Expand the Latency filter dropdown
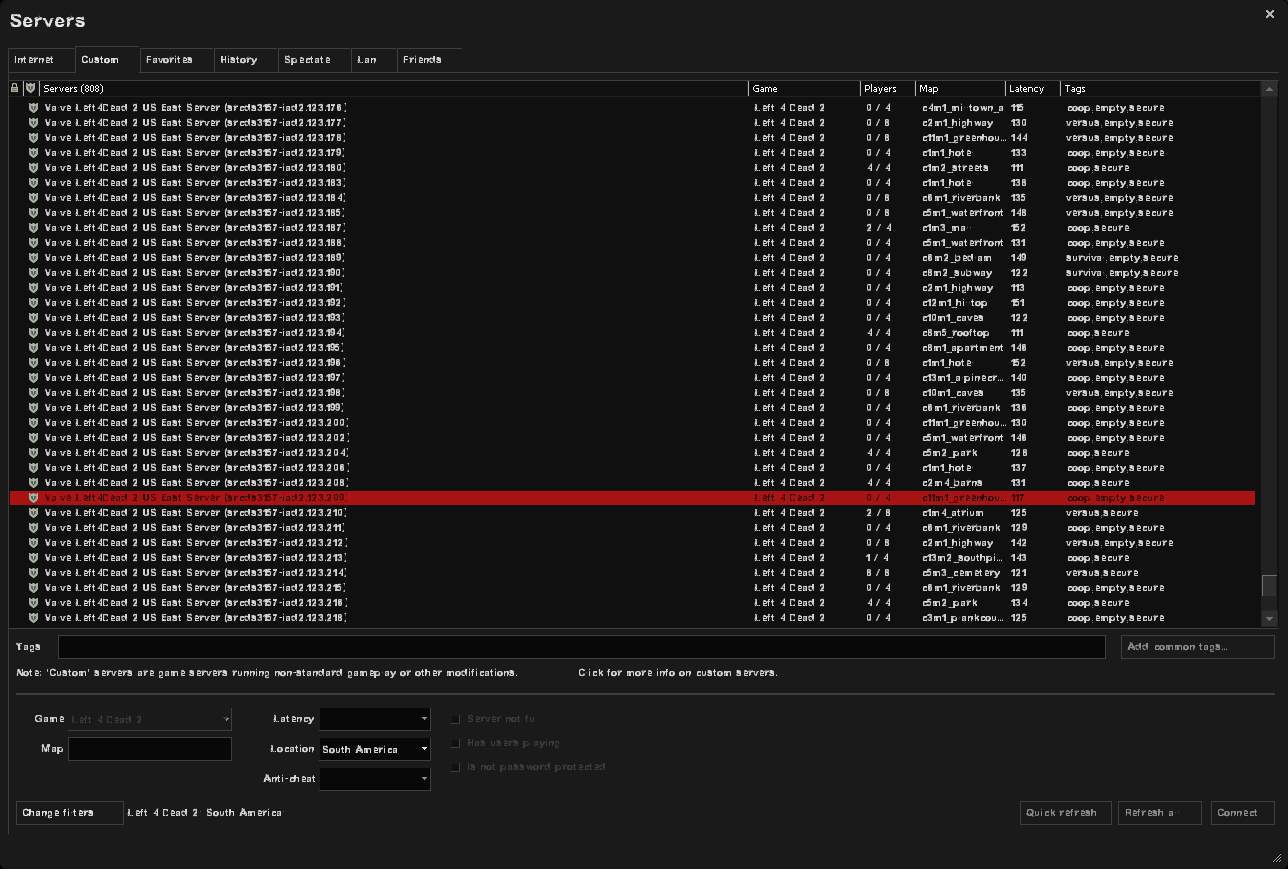The width and height of the screenshot is (1288, 869). [375, 719]
